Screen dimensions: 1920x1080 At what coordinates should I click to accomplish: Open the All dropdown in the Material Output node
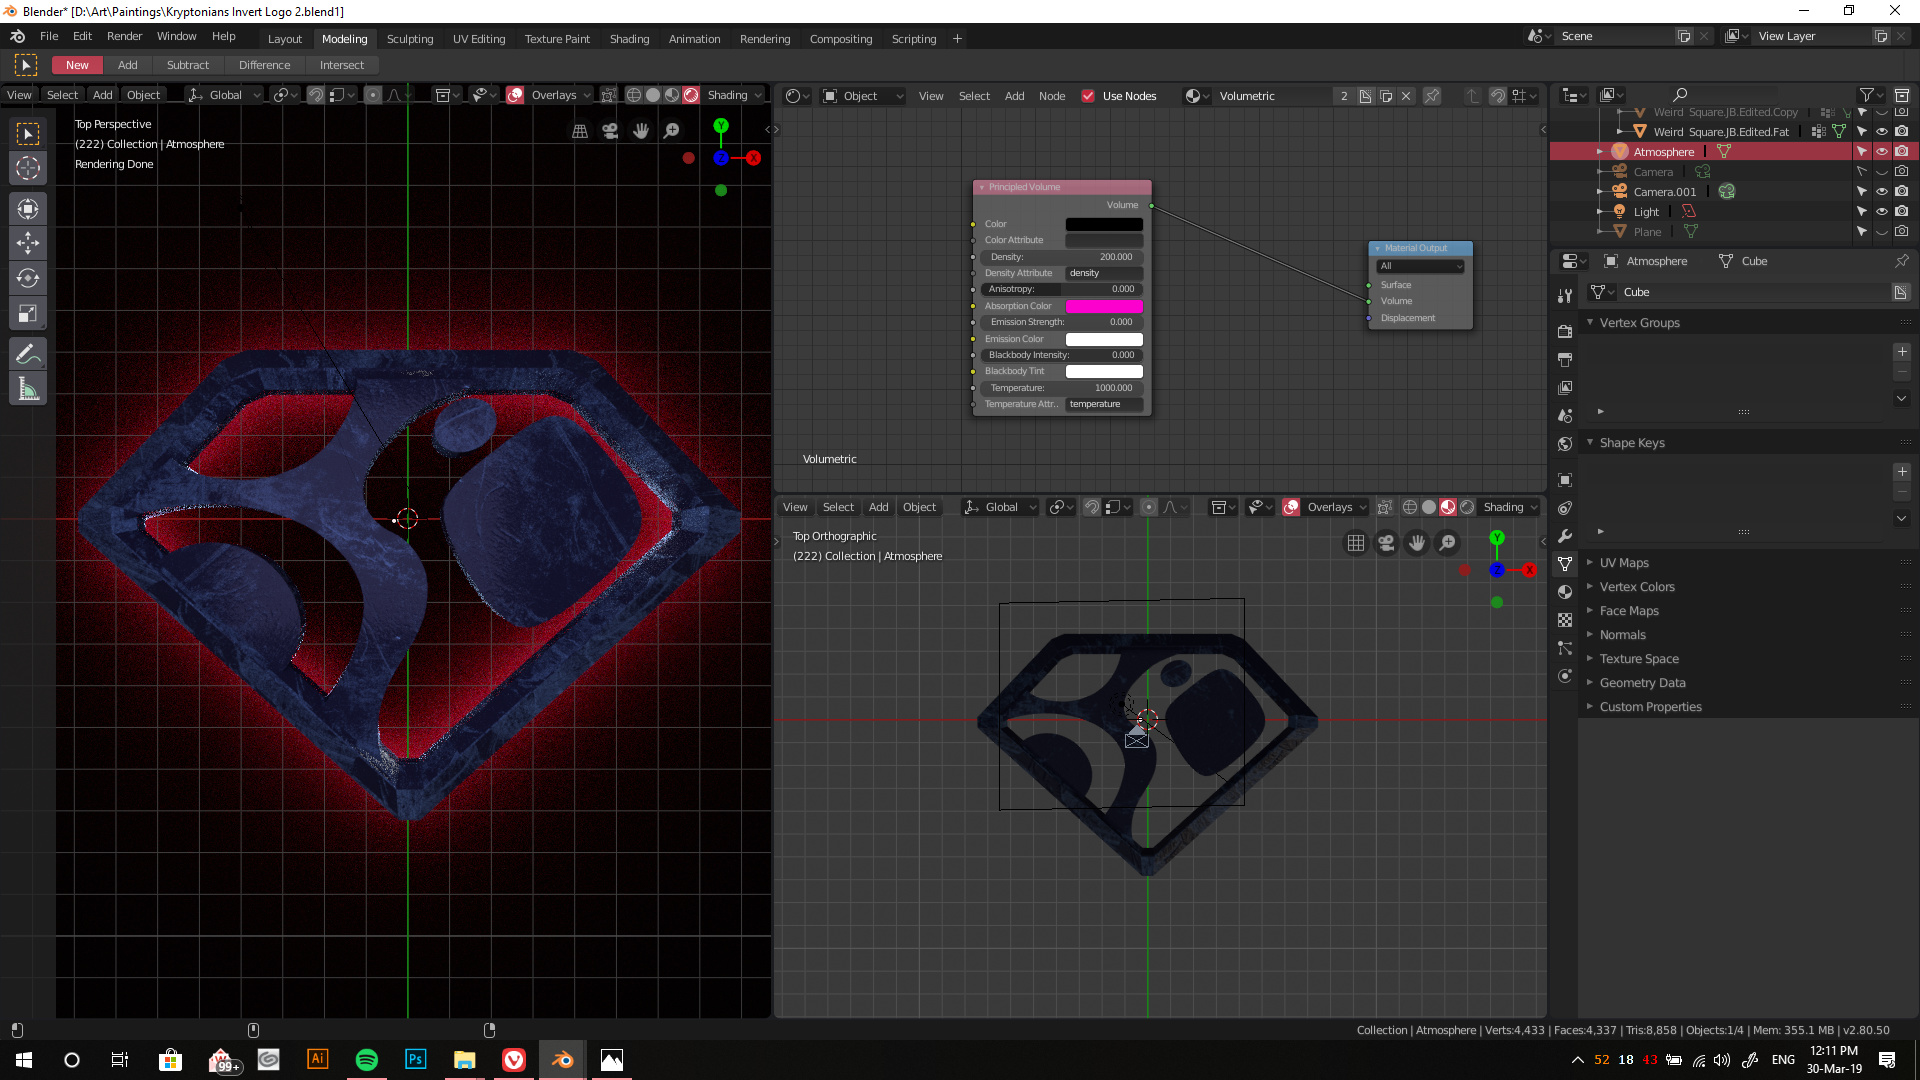pyautogui.click(x=1420, y=266)
